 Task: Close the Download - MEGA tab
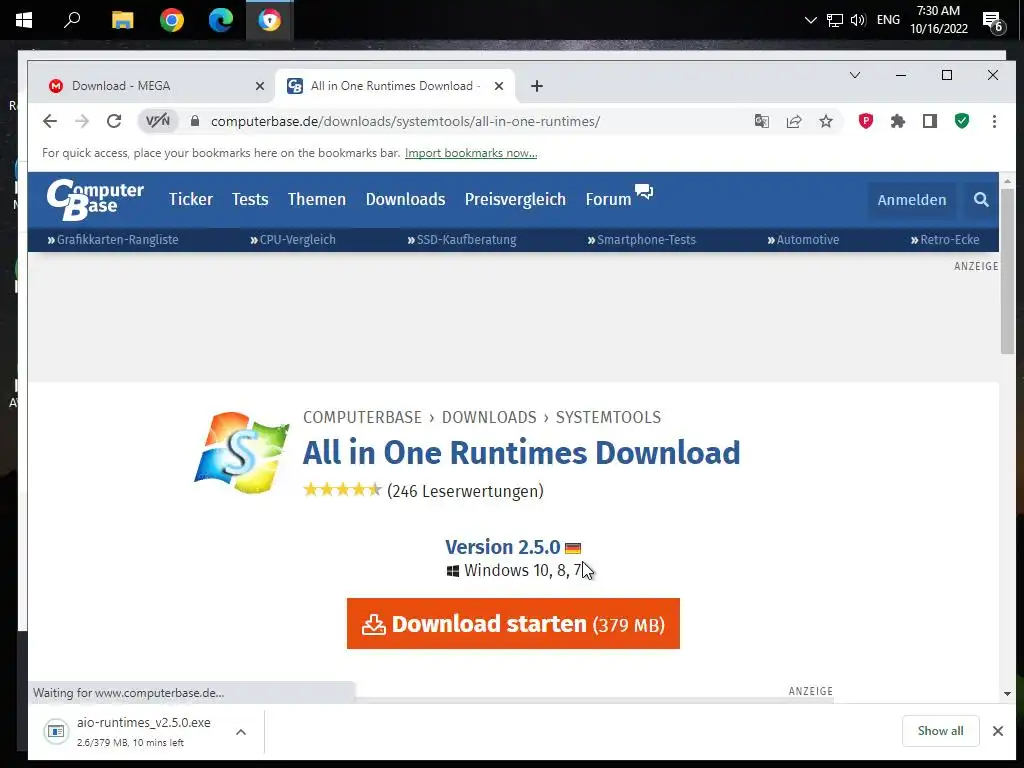260,86
